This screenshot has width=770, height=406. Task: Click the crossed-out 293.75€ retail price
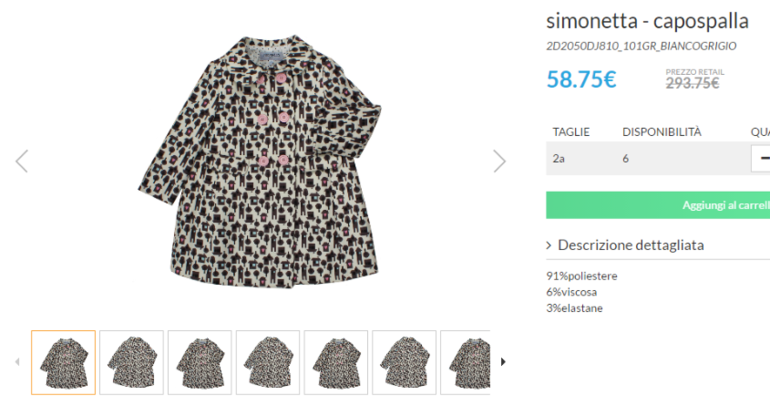point(692,83)
